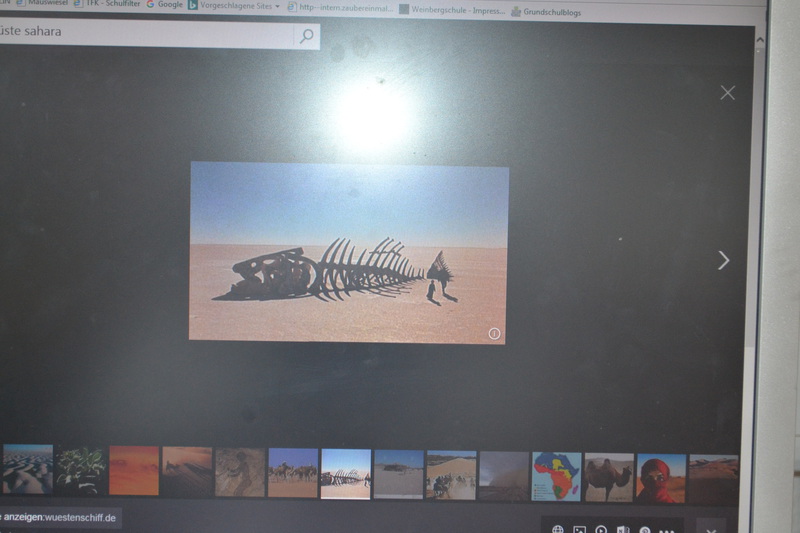Open the three-dots more menu in bottom bar
Viewport: 800px width, 533px height.
667,529
